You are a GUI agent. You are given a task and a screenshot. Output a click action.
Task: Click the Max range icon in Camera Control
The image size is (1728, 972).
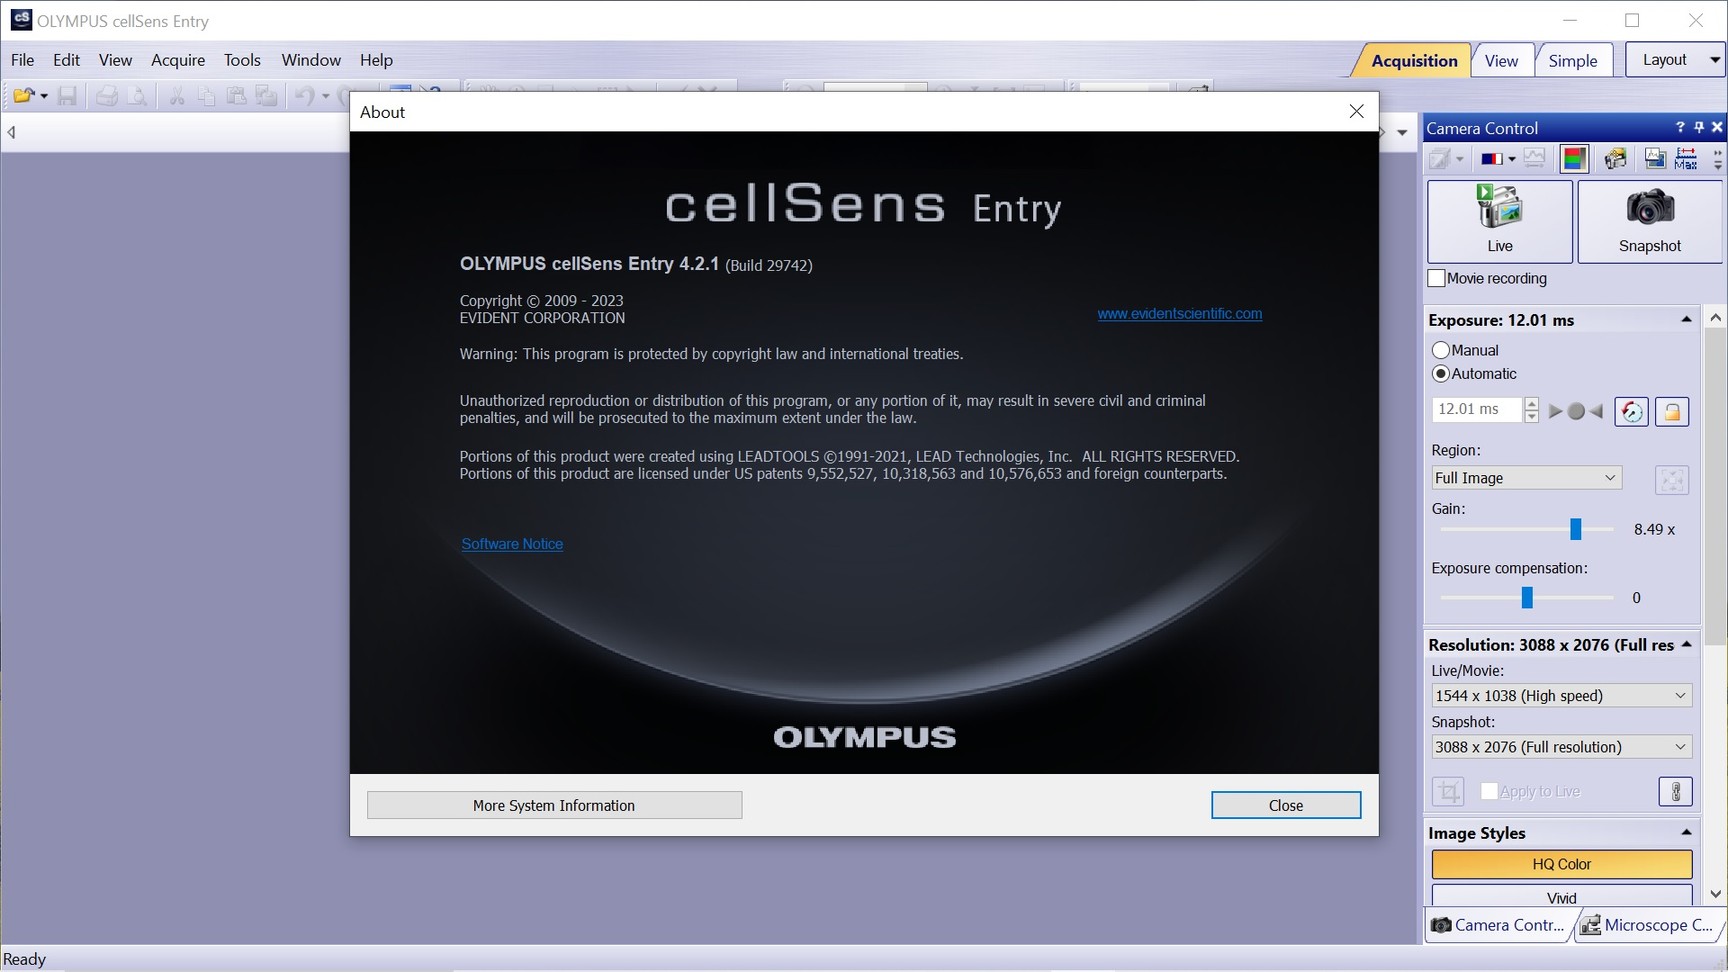(1686, 159)
